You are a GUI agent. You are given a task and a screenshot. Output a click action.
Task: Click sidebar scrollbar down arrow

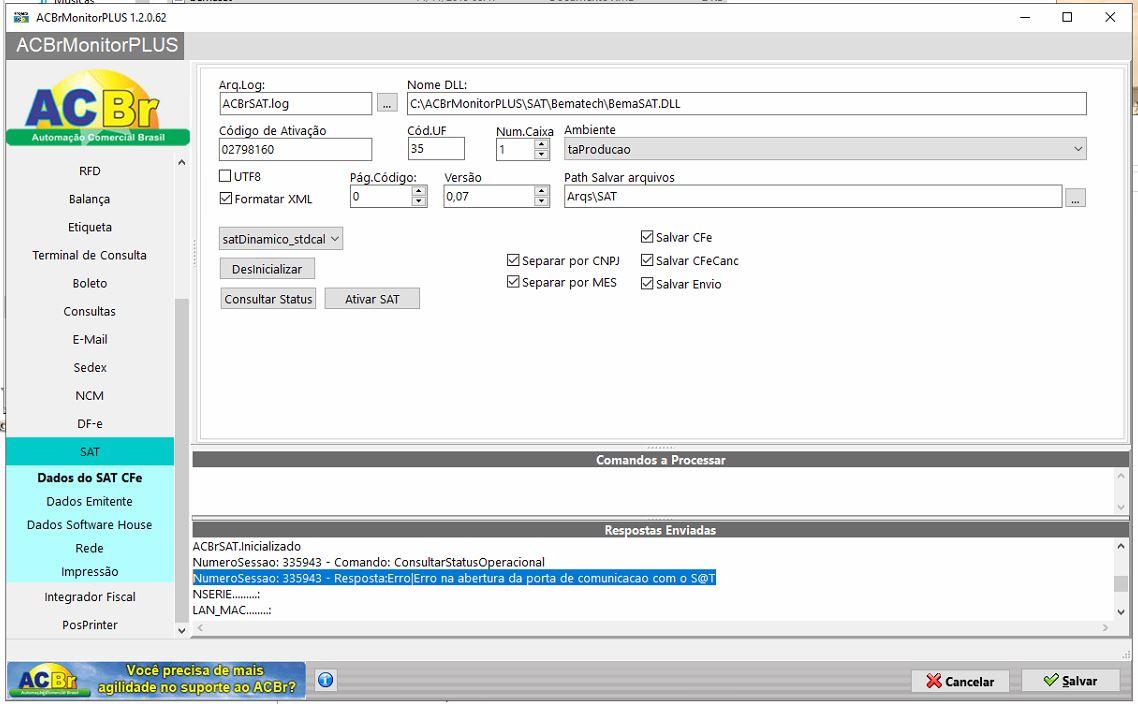point(181,631)
